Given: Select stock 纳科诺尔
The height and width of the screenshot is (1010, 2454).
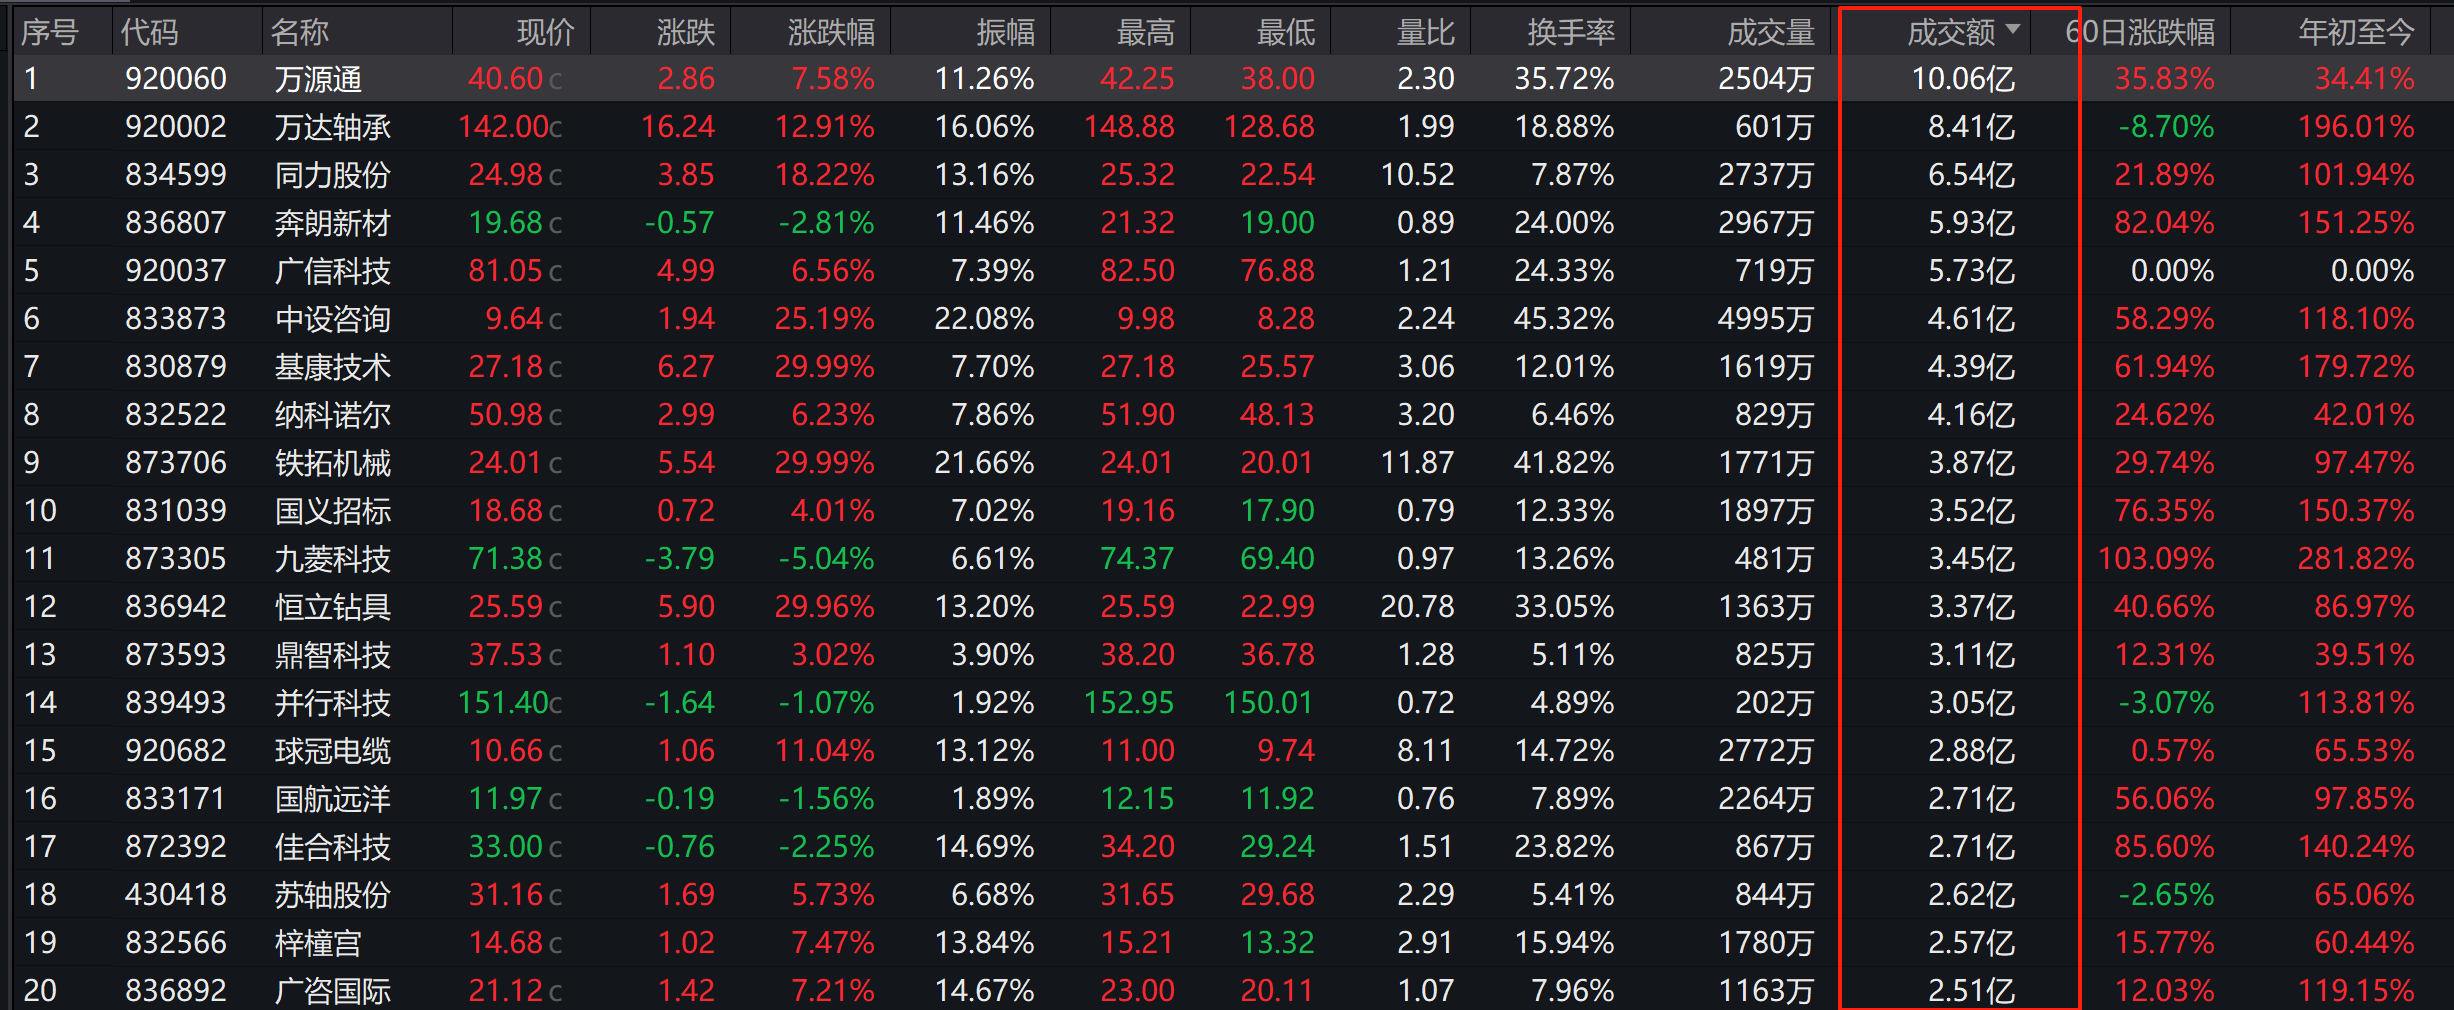Looking at the screenshot, I should (x=333, y=415).
